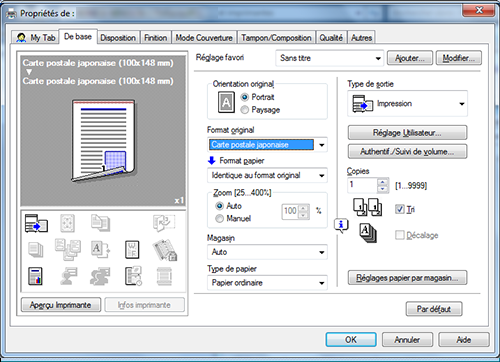
Task: Click the Ajouter button
Action: (410, 58)
